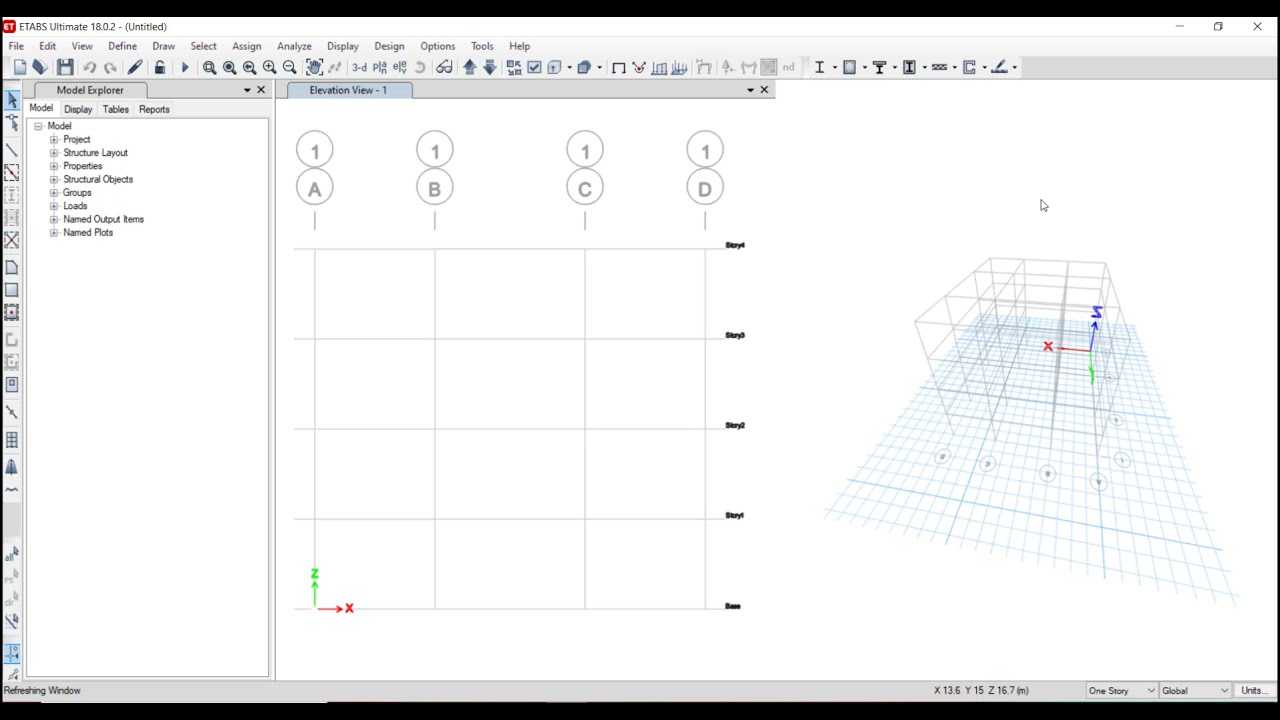
Task: Close the Model Explorer panel
Action: [261, 90]
